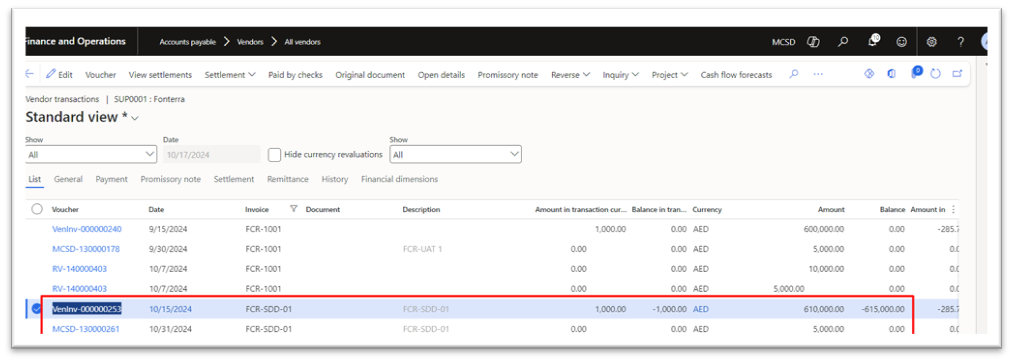Click MCSD company selector in header
1013x362 pixels.
[784, 42]
